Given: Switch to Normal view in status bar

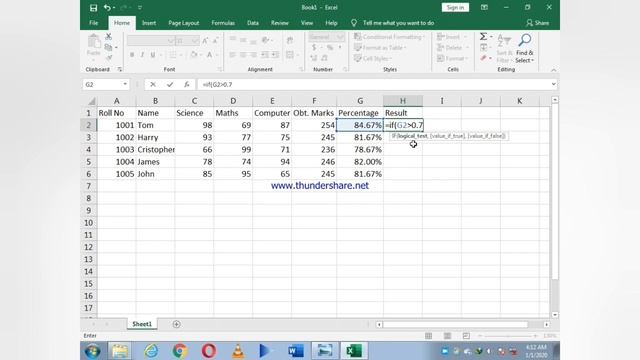Looking at the screenshot, I should [429, 336].
